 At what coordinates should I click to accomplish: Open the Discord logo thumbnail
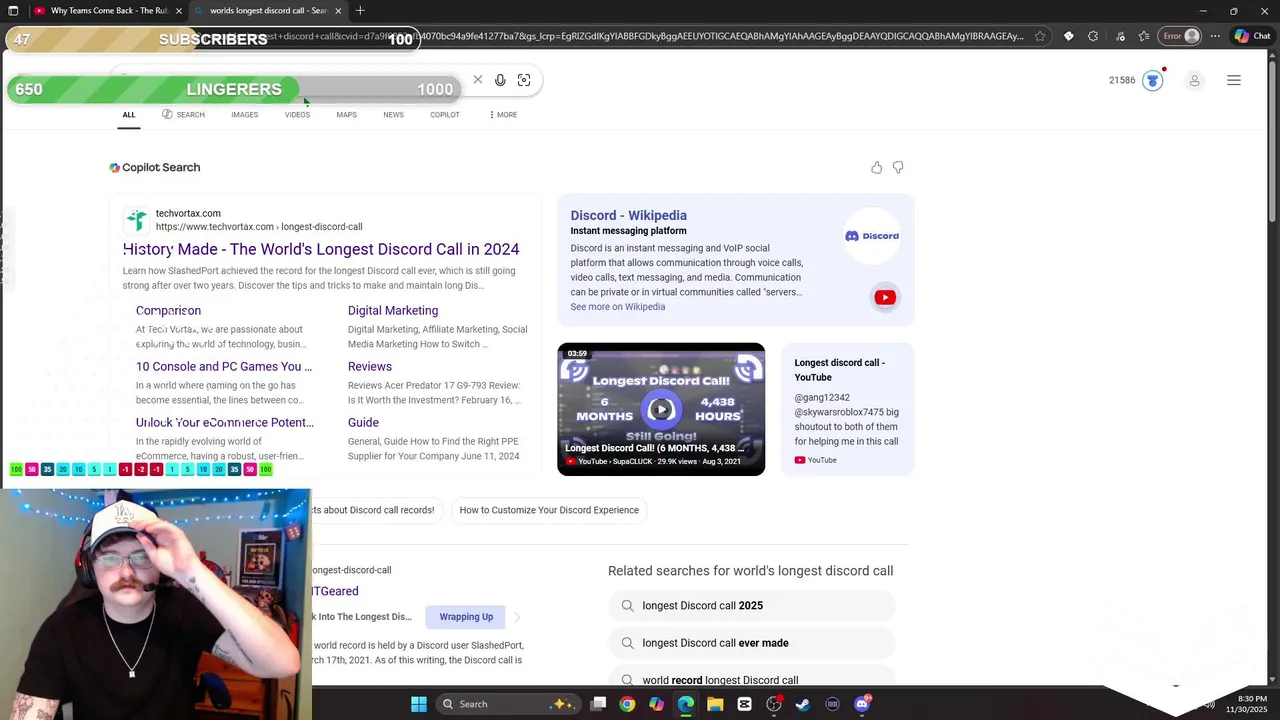(872, 236)
